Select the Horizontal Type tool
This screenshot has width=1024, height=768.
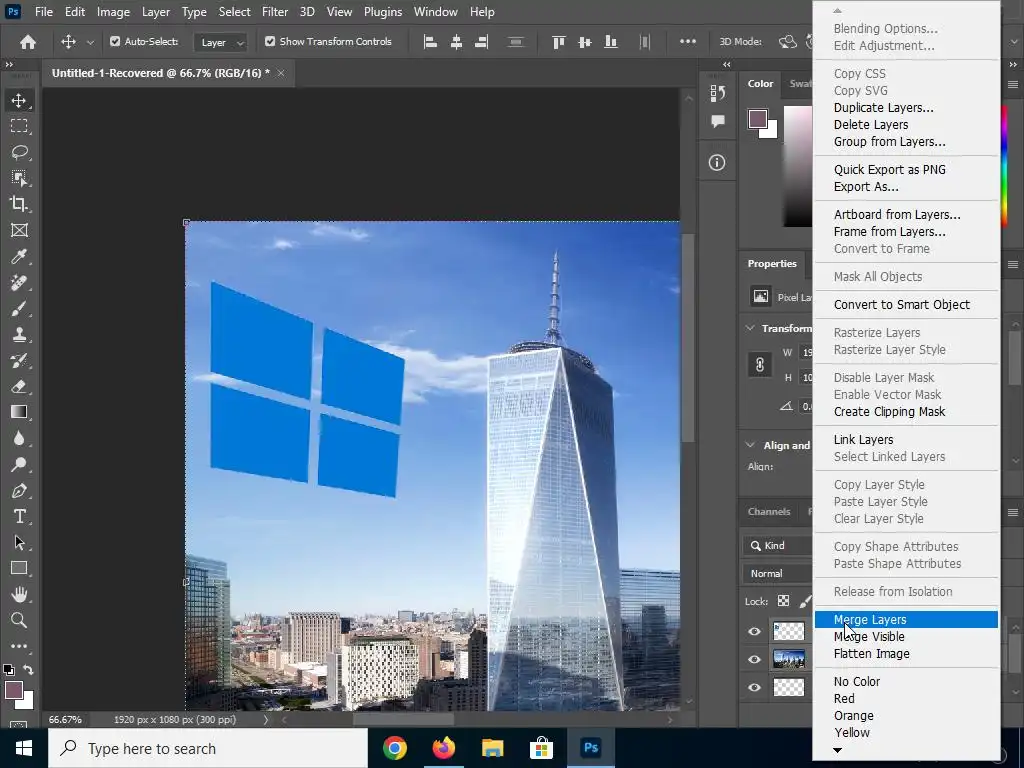pos(19,517)
